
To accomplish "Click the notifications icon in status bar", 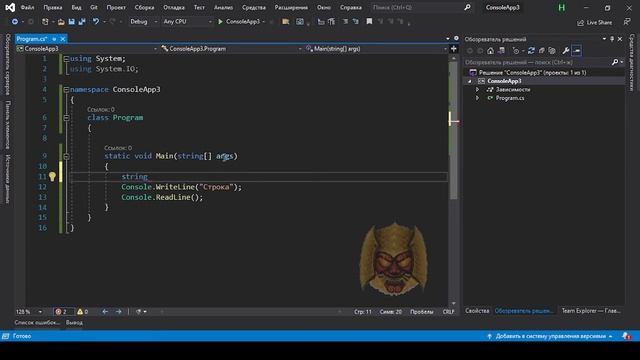I will coord(626,336).
